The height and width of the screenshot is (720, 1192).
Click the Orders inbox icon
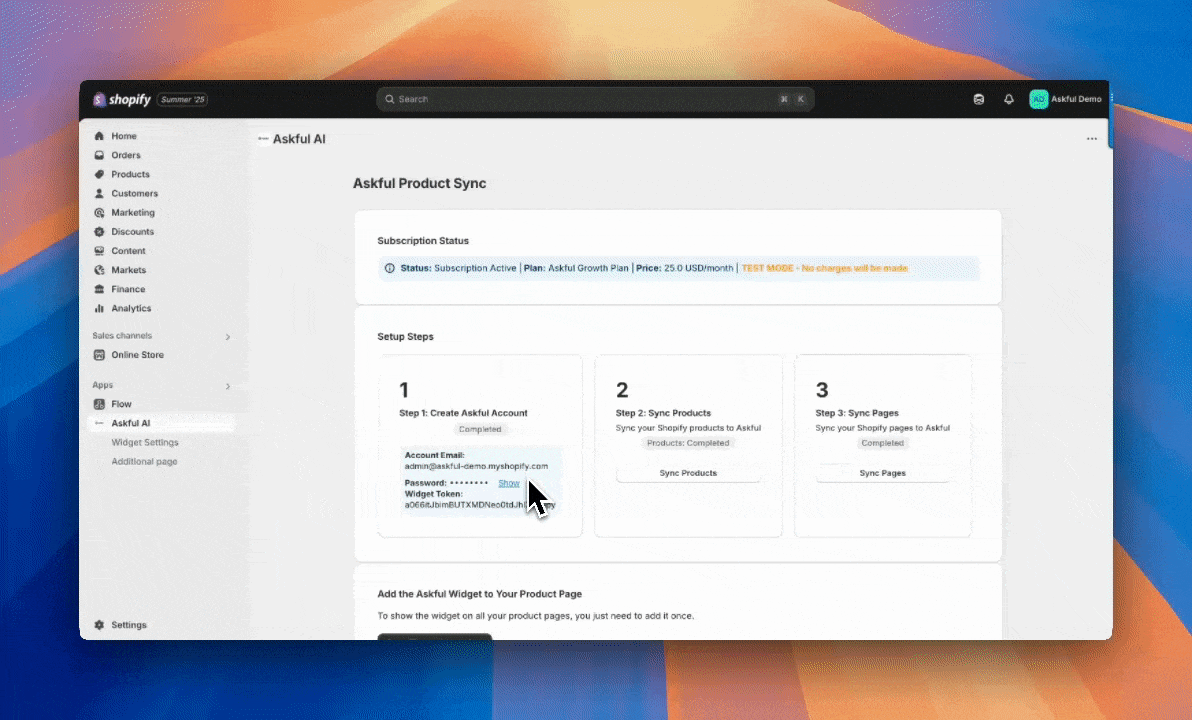click(99, 155)
